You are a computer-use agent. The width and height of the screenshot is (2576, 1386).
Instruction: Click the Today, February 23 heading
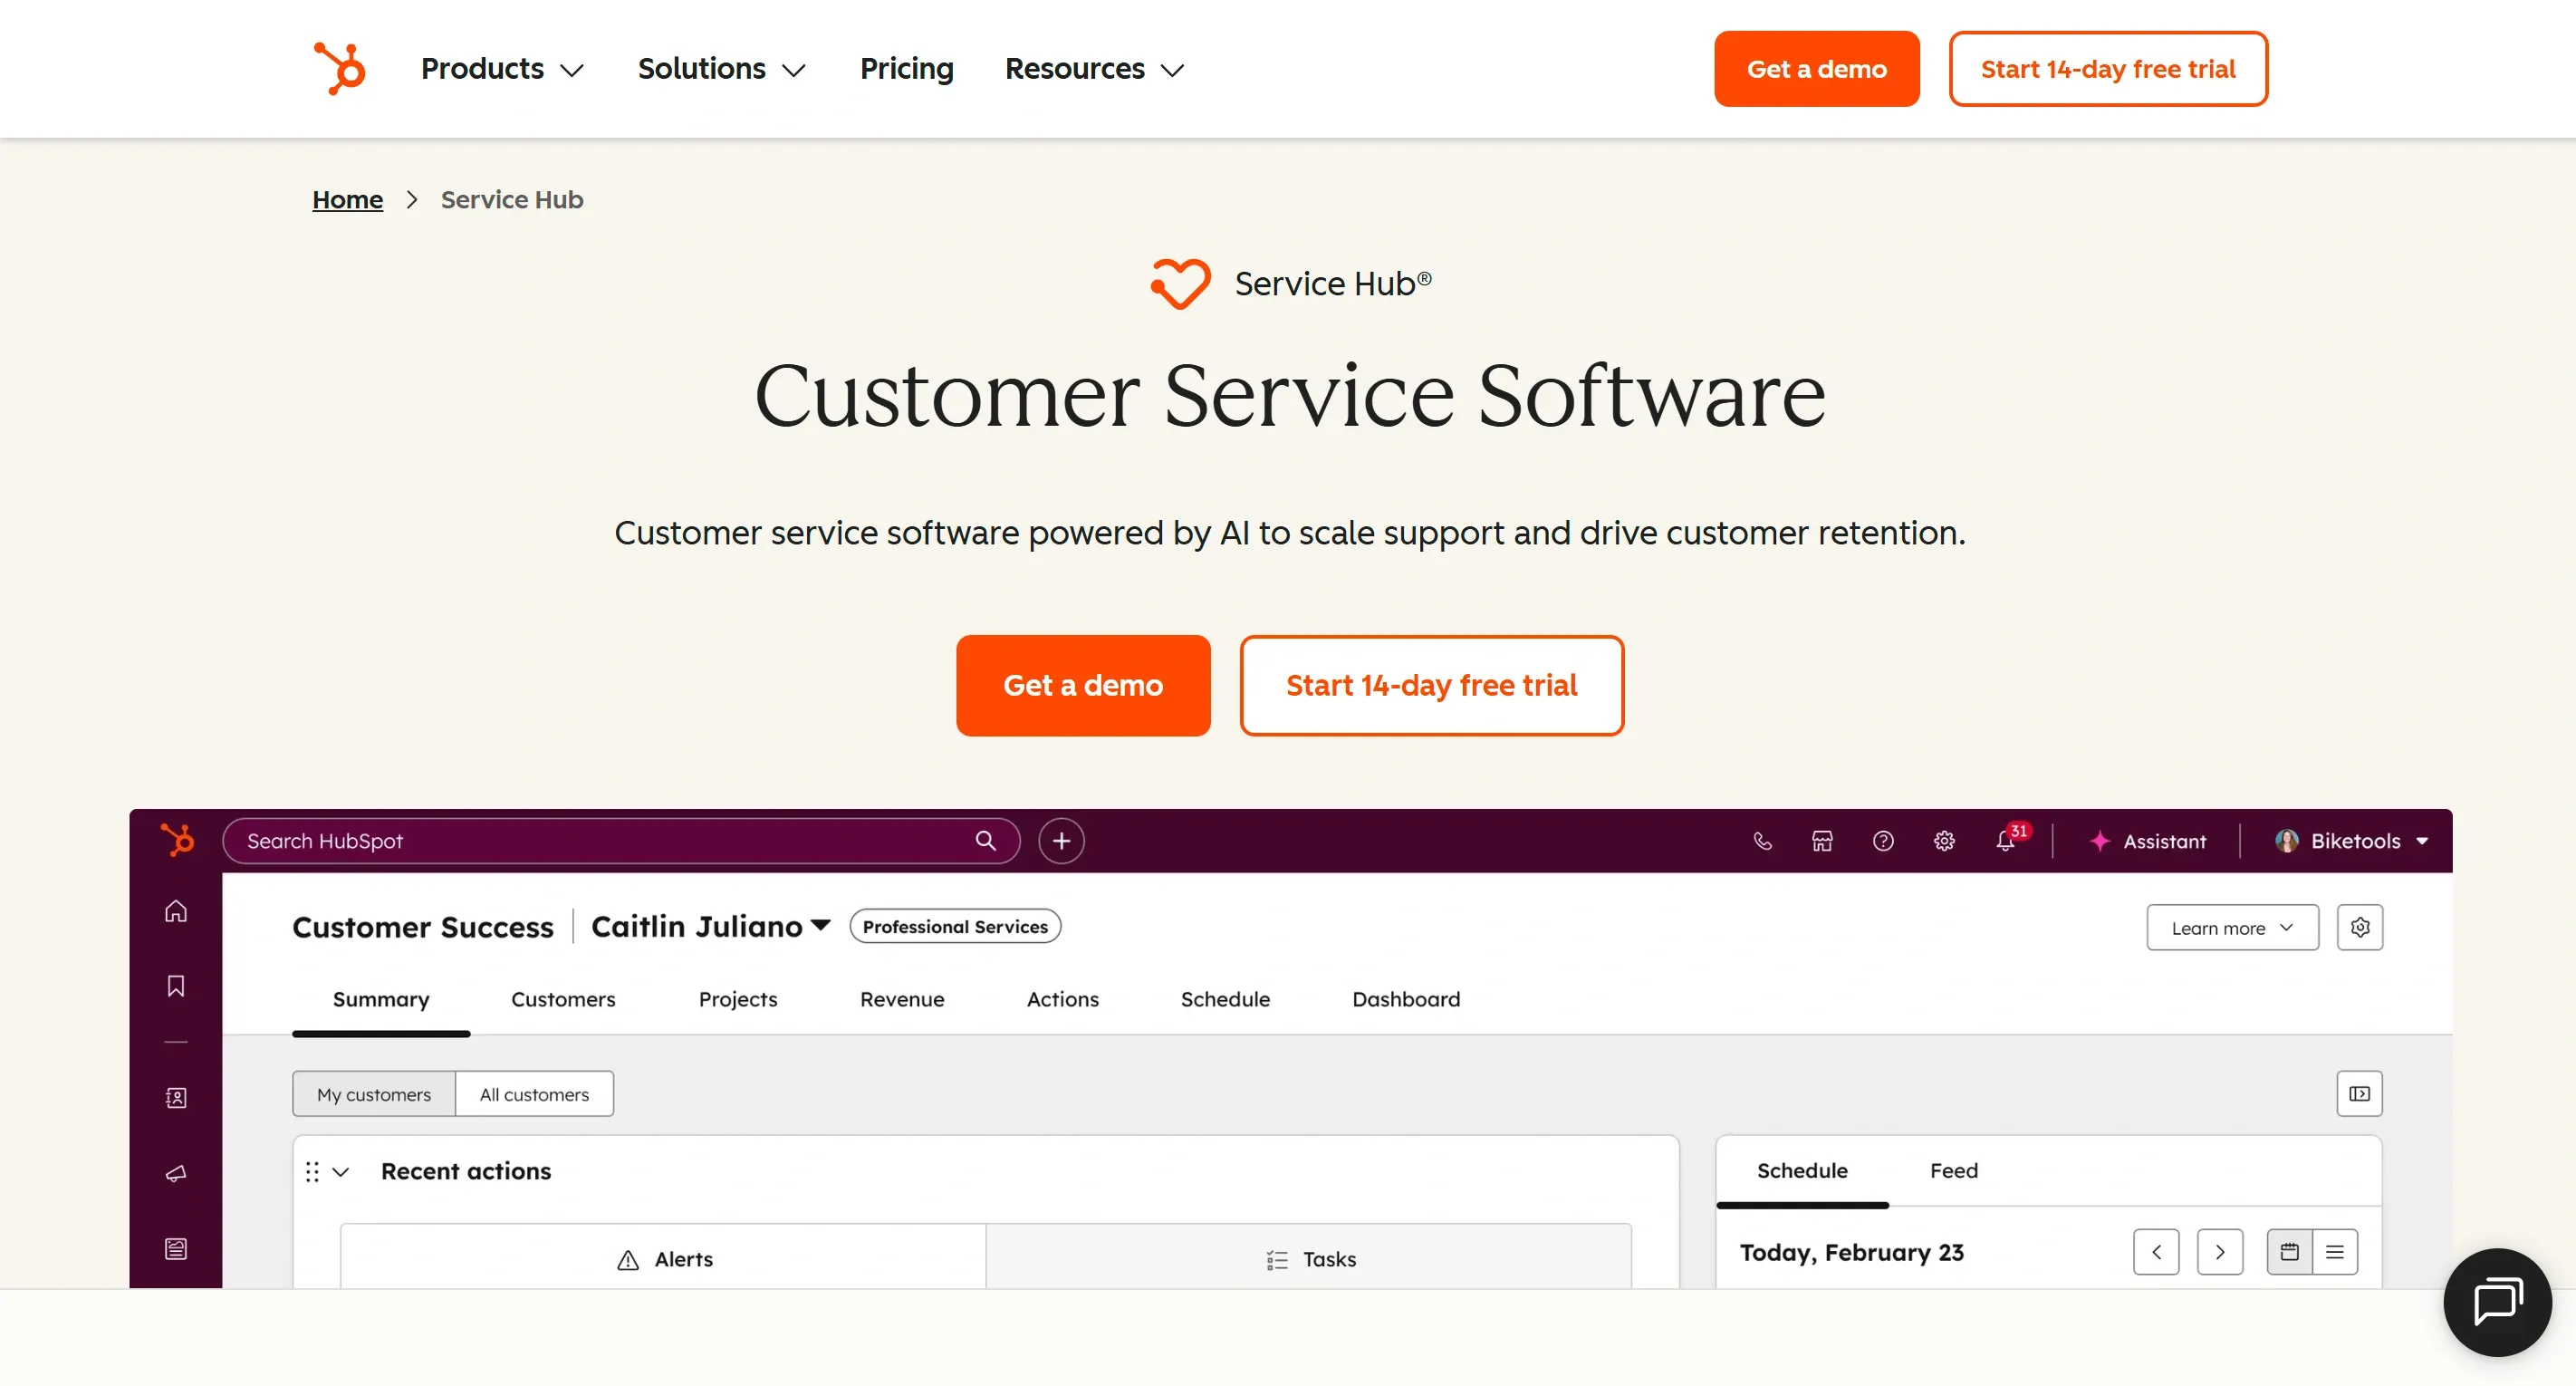tap(1851, 1252)
